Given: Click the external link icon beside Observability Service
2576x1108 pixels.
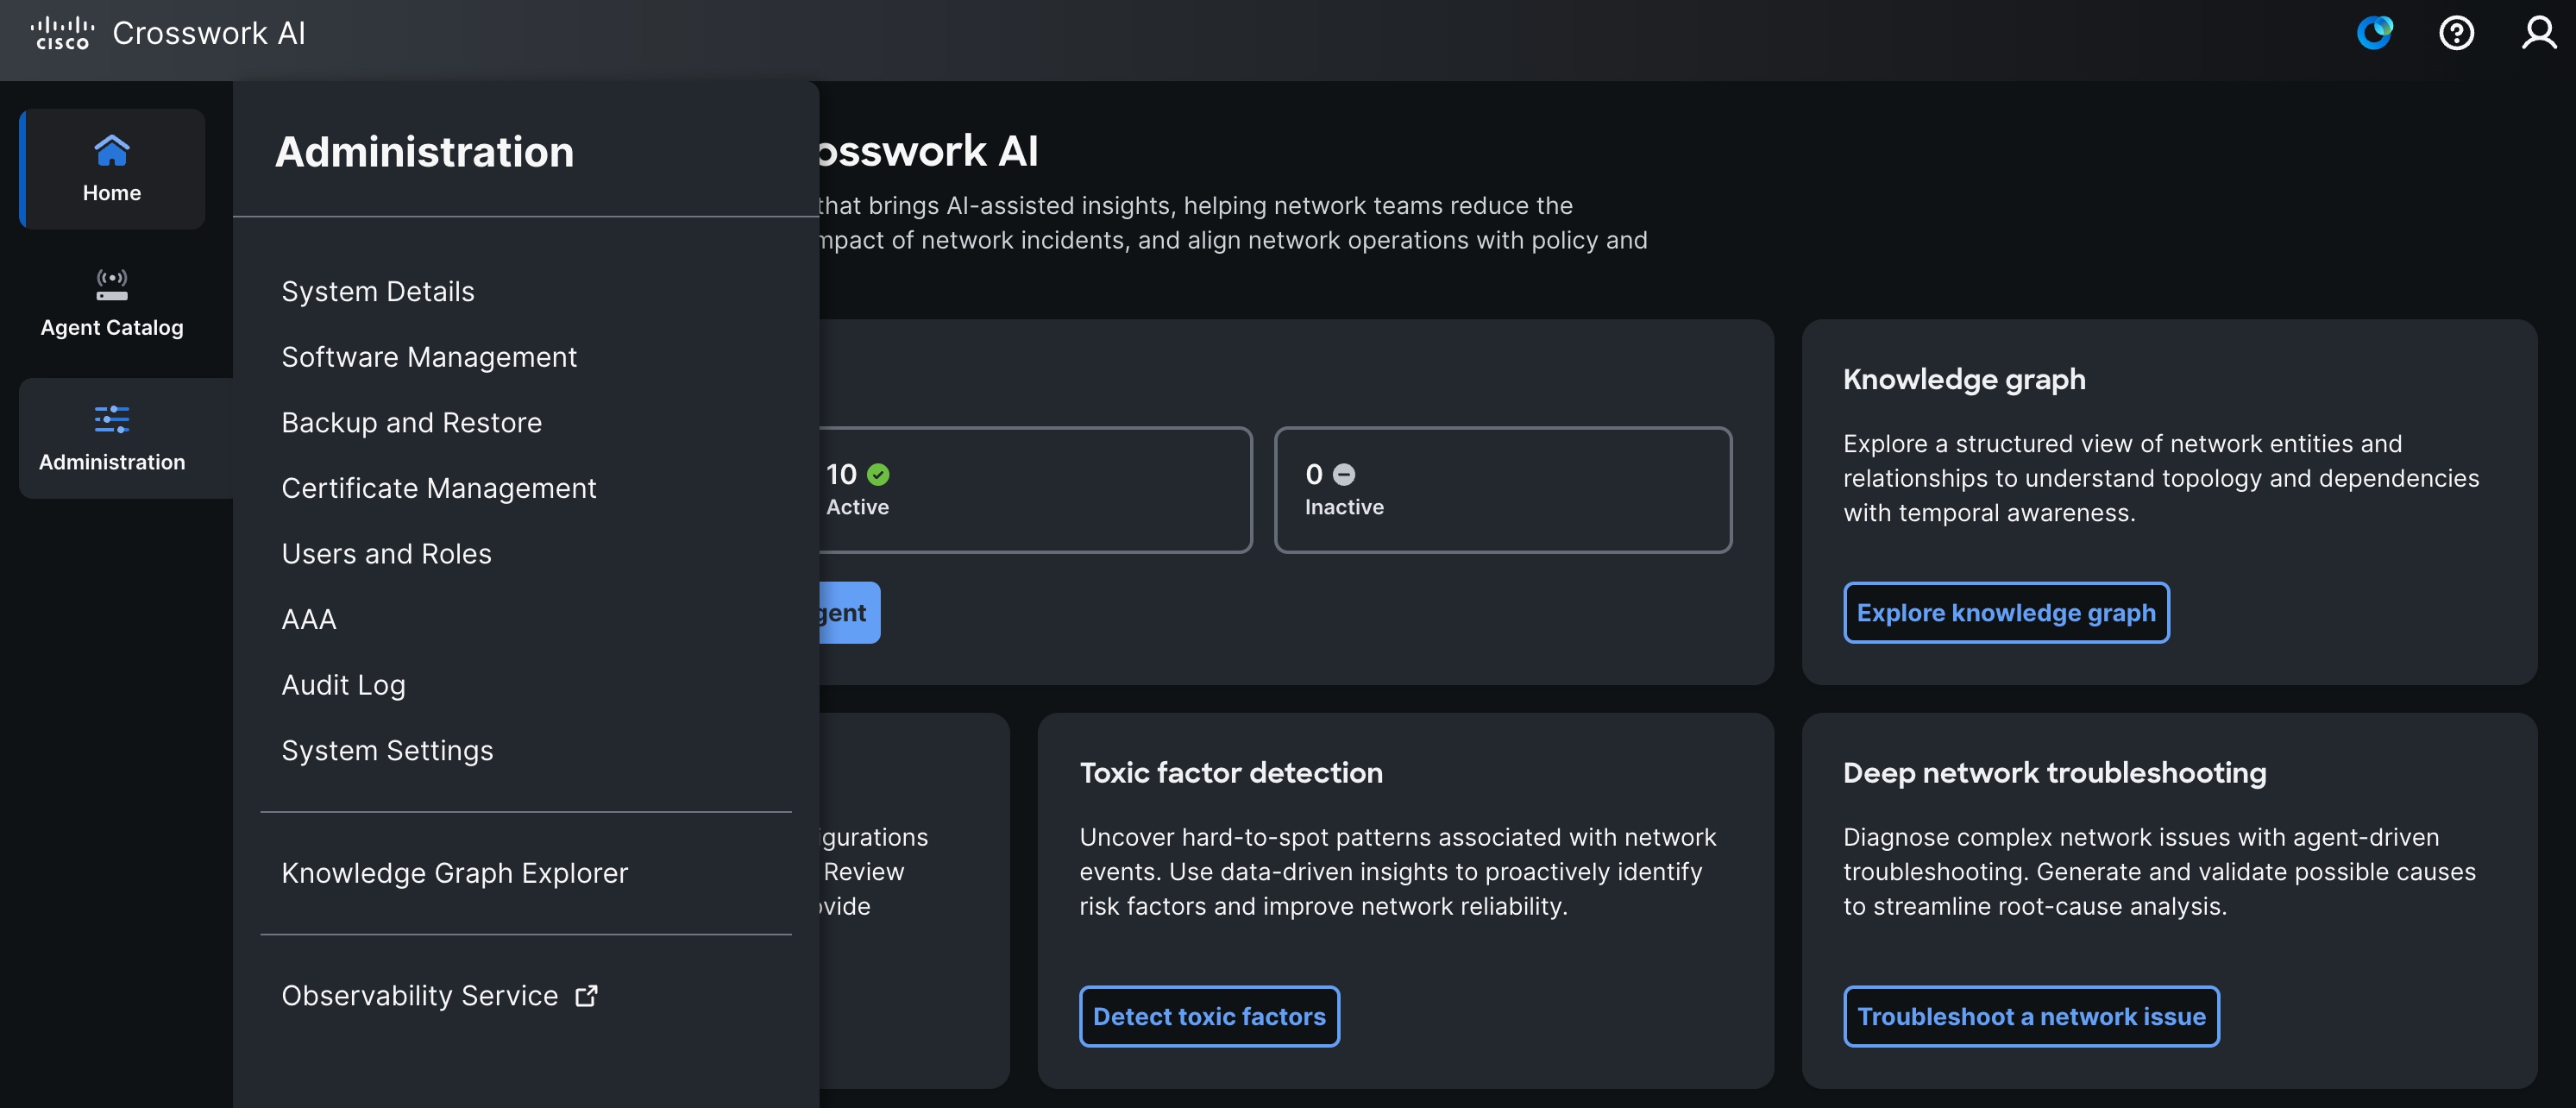Looking at the screenshot, I should [x=586, y=996].
